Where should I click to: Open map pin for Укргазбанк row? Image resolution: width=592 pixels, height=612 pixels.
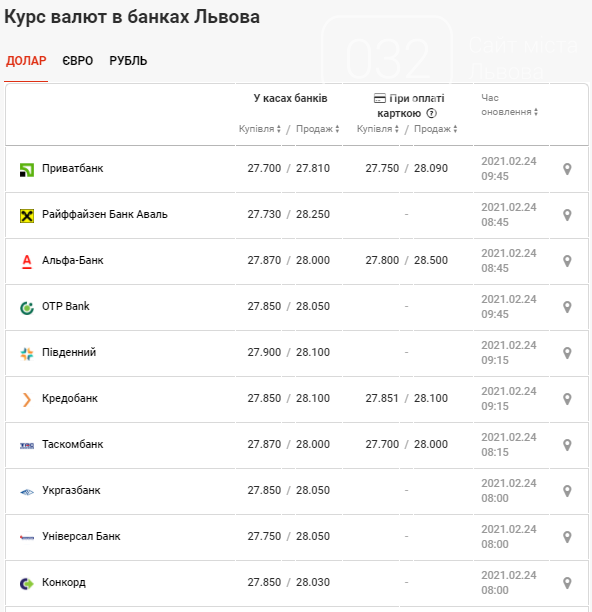567,491
